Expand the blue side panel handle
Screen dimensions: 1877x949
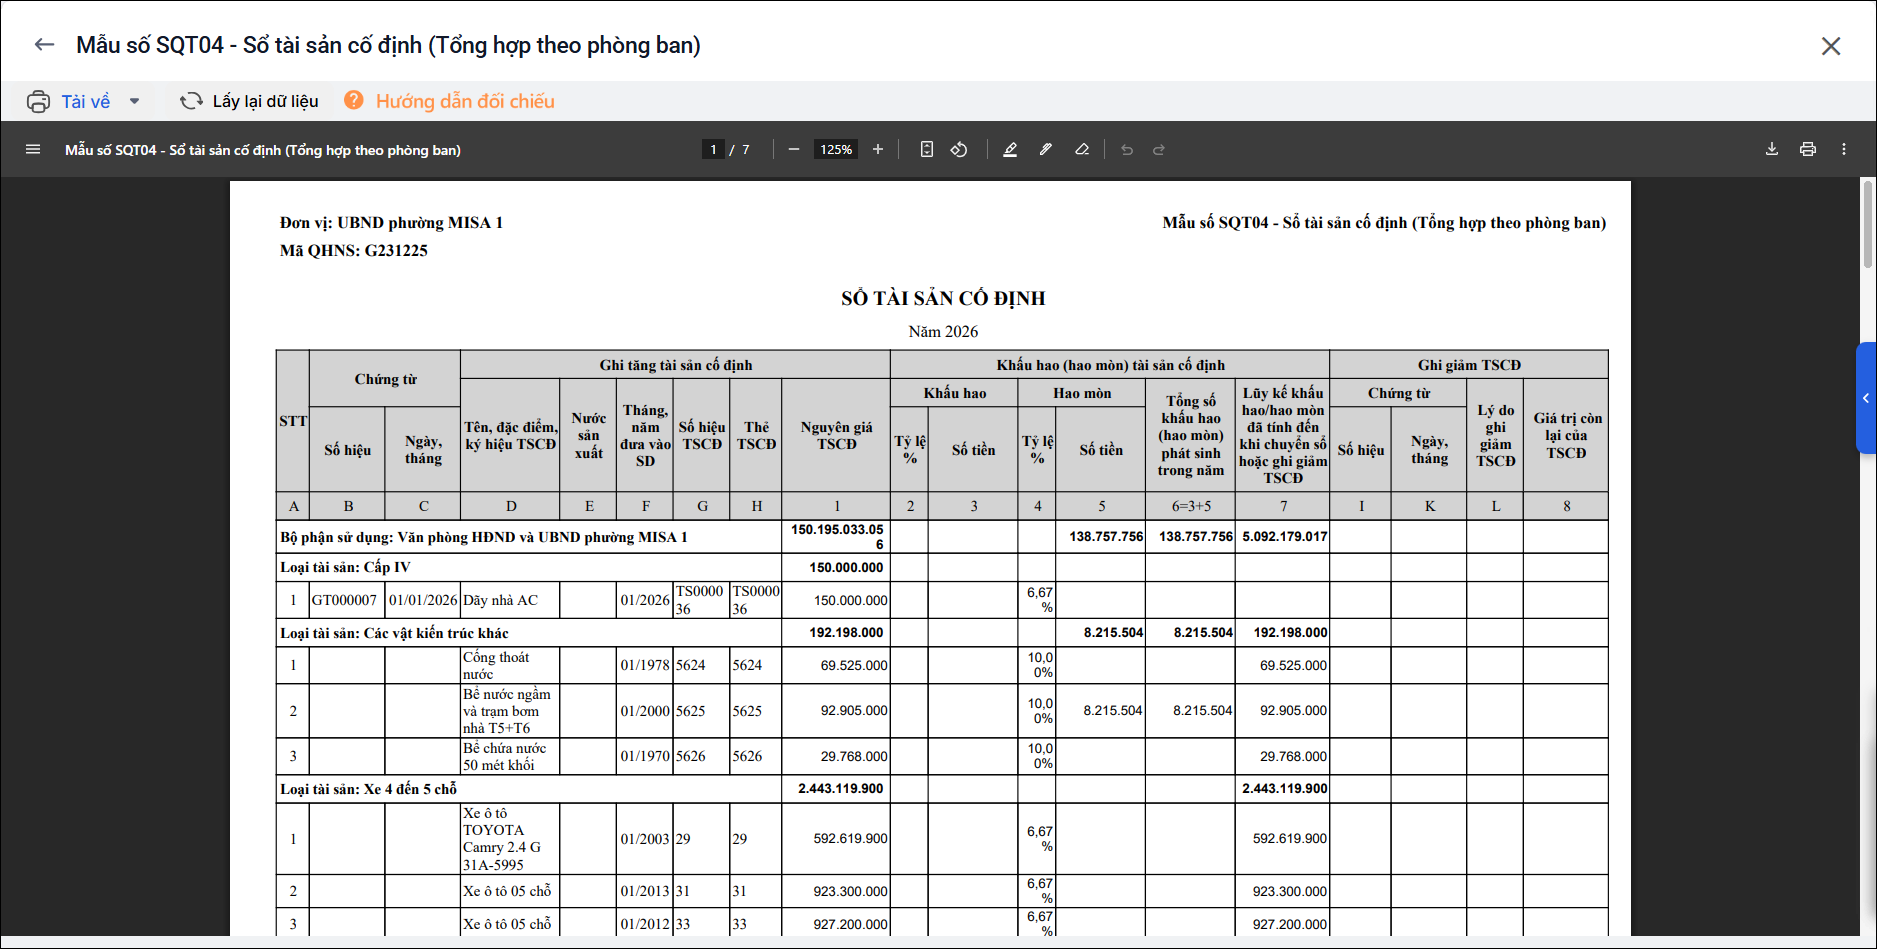pos(1866,398)
